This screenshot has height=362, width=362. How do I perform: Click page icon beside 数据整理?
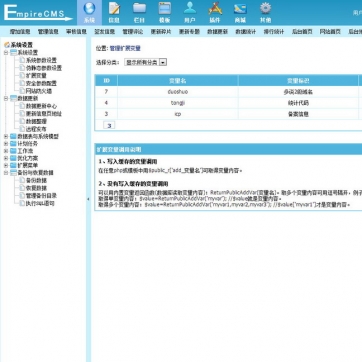pos(22,121)
